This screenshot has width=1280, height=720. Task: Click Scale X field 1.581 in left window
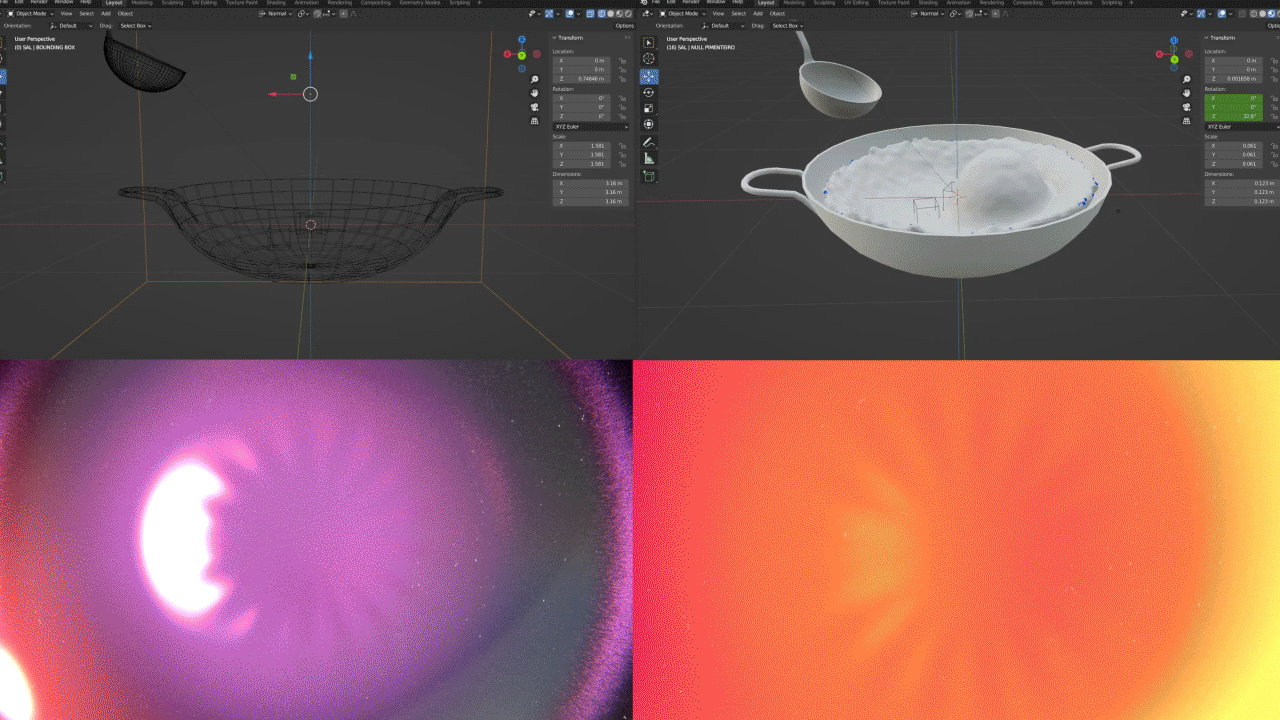pyautogui.click(x=582, y=146)
